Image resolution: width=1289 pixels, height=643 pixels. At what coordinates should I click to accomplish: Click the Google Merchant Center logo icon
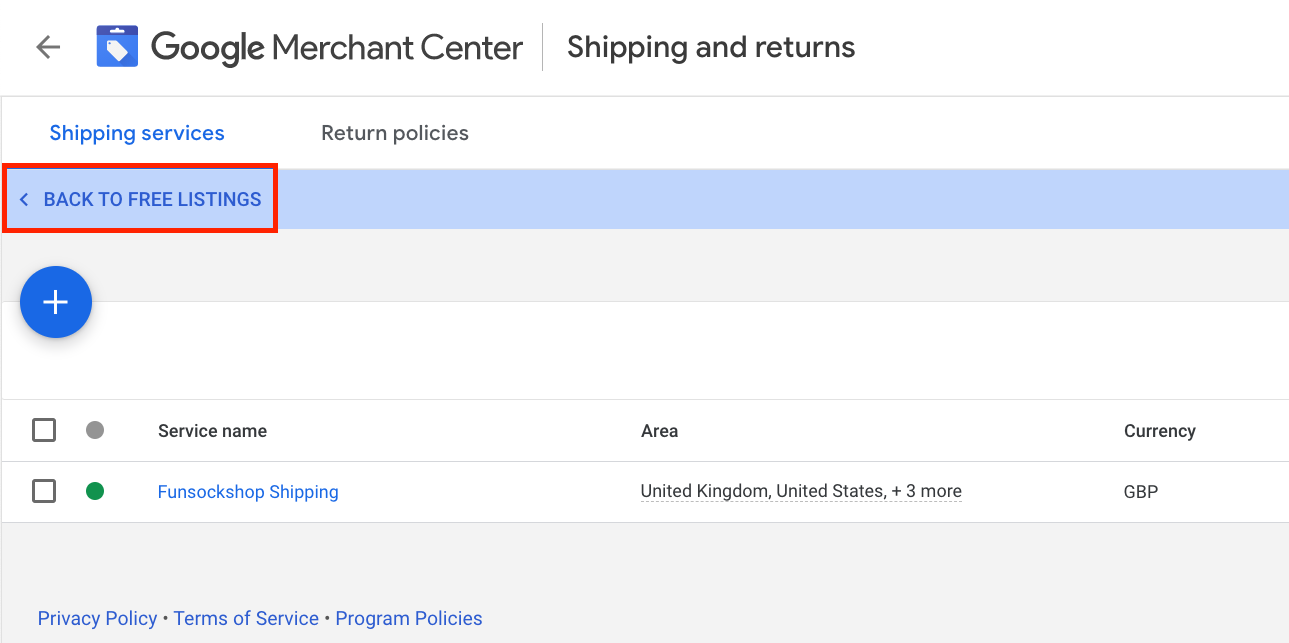tap(117, 47)
